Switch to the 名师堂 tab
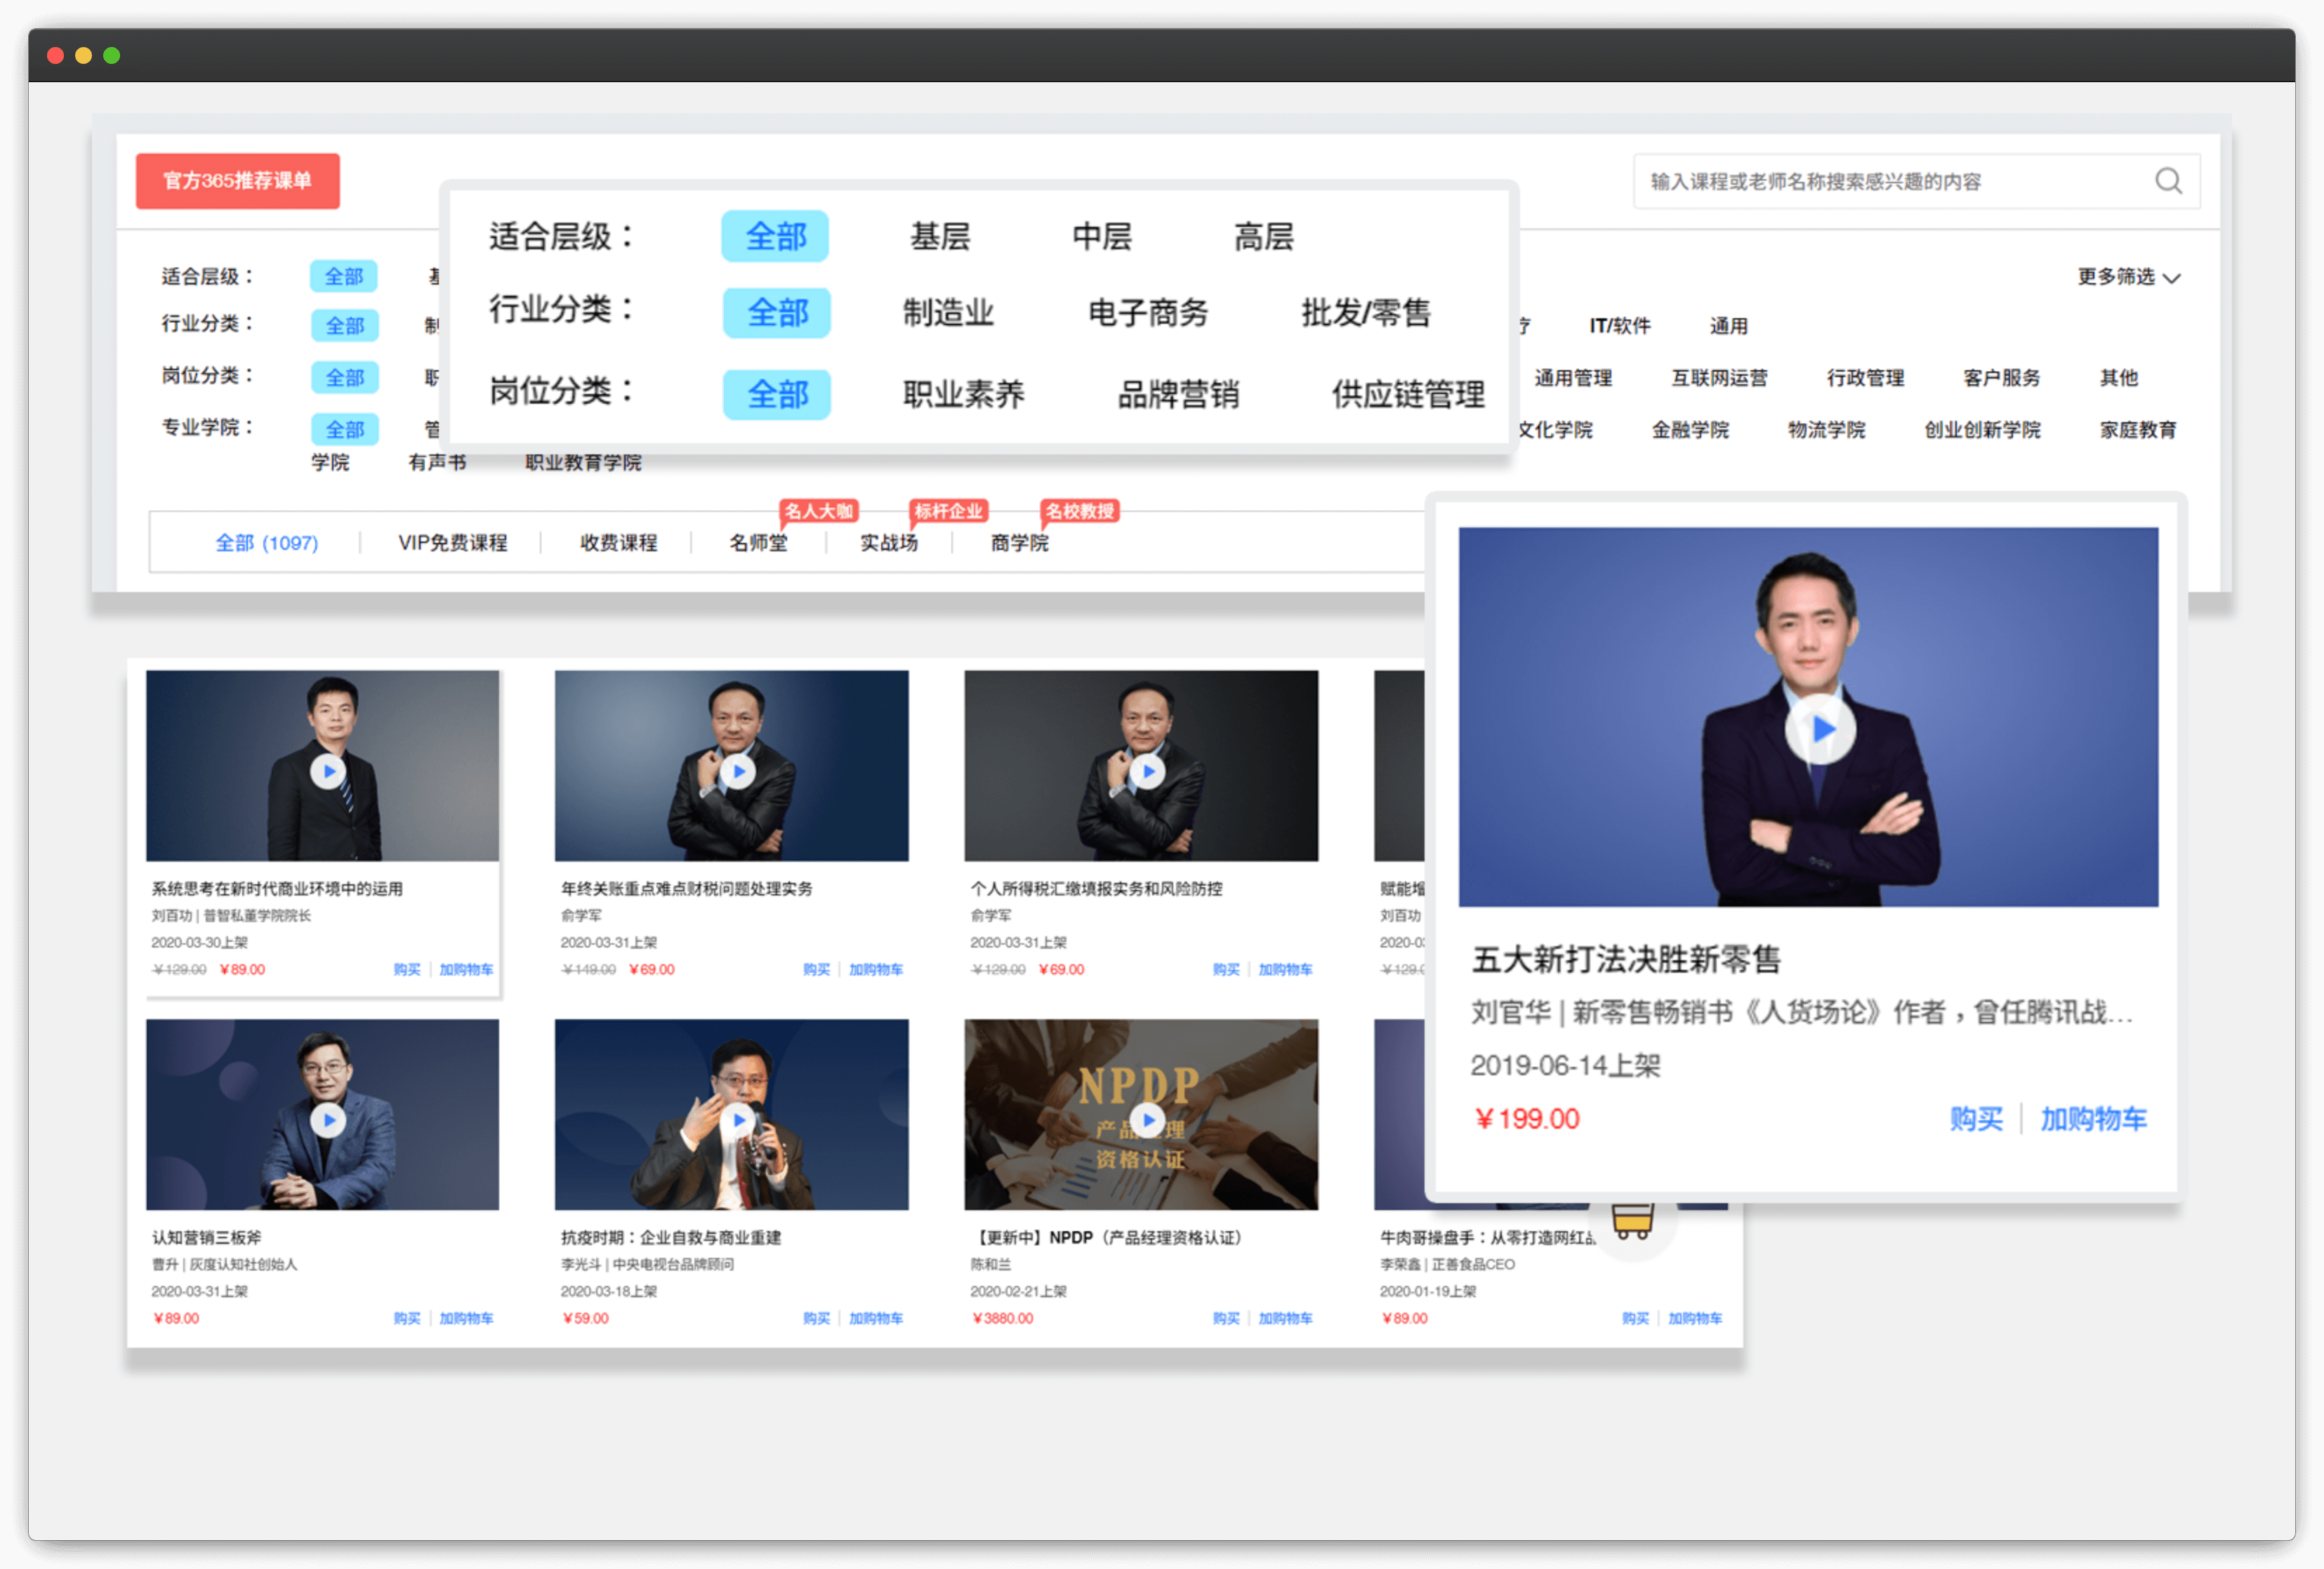 click(758, 543)
